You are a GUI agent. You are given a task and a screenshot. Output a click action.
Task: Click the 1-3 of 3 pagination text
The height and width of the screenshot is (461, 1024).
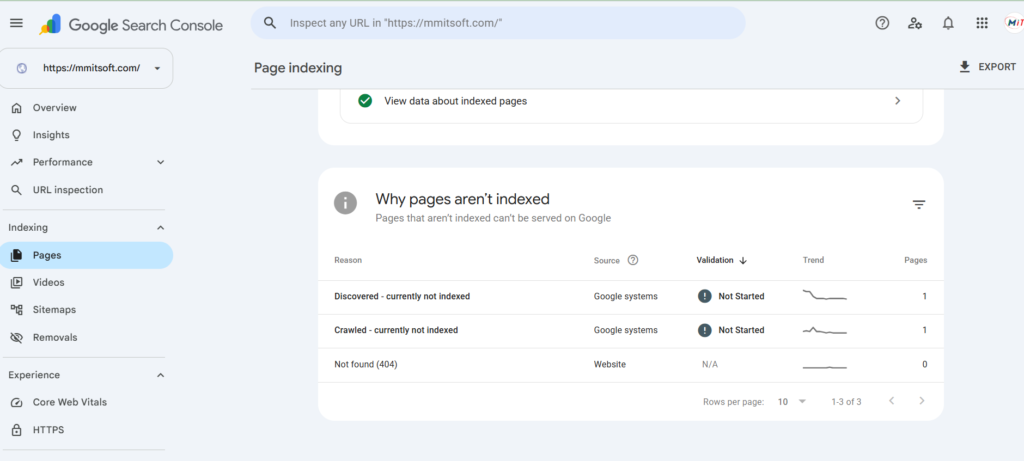(846, 402)
